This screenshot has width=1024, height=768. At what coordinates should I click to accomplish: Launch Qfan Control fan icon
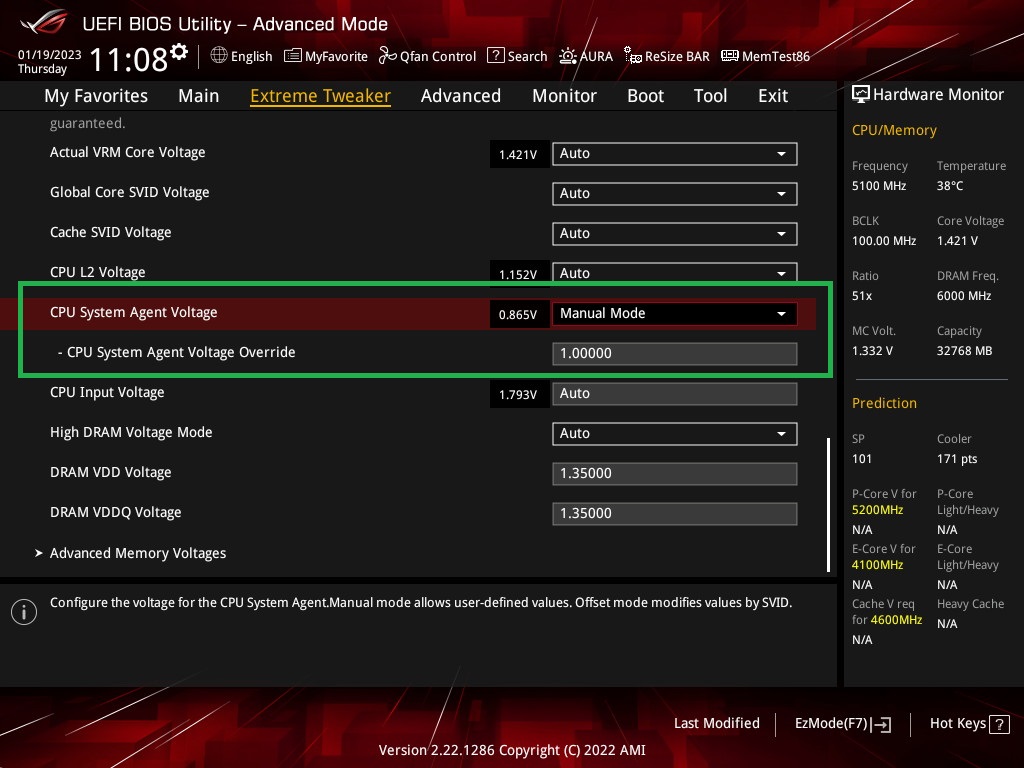pyautogui.click(x=388, y=56)
